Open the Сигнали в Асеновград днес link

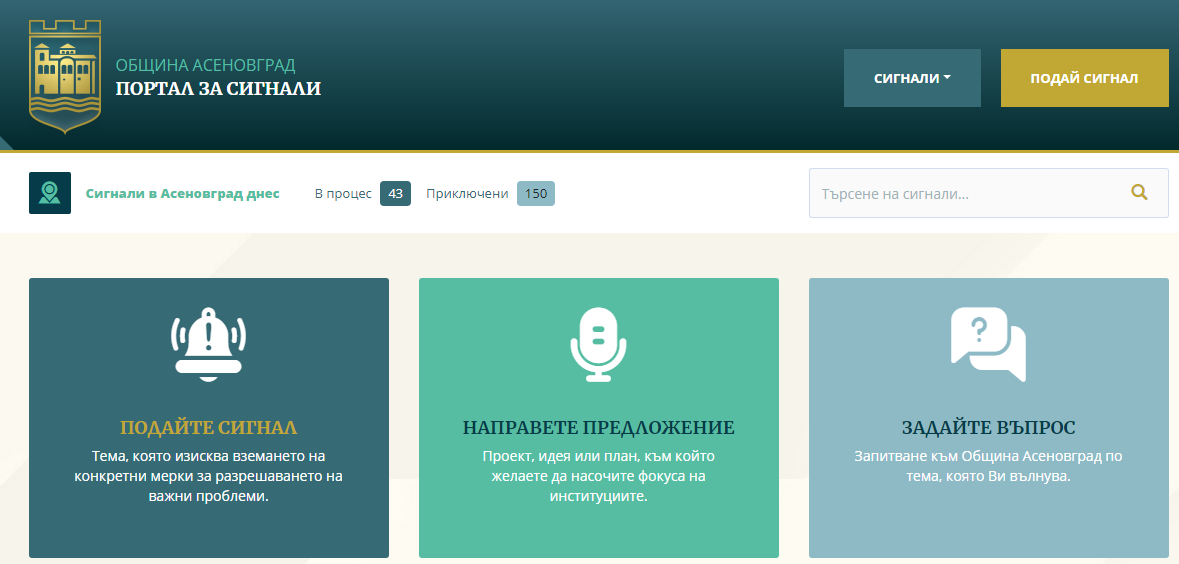click(182, 193)
